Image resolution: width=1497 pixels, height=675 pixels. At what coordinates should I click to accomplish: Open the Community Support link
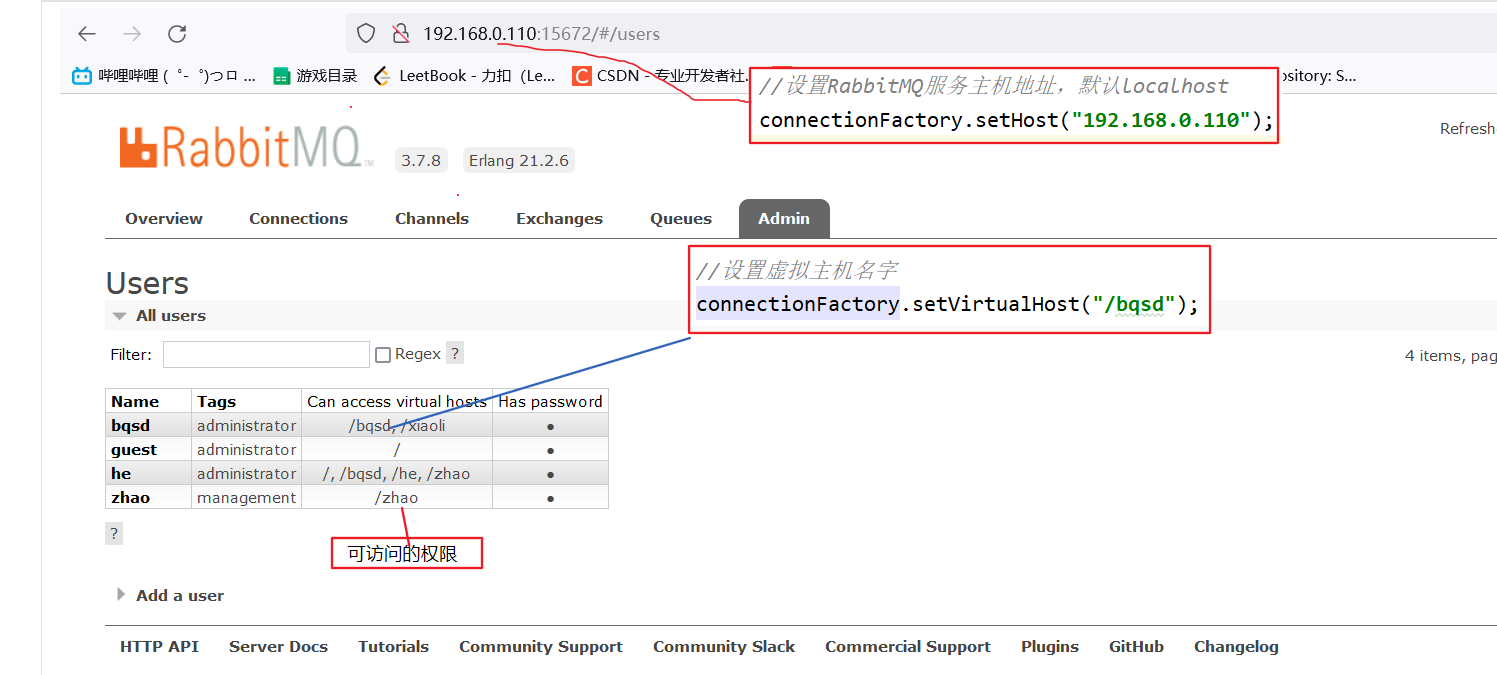click(x=541, y=647)
